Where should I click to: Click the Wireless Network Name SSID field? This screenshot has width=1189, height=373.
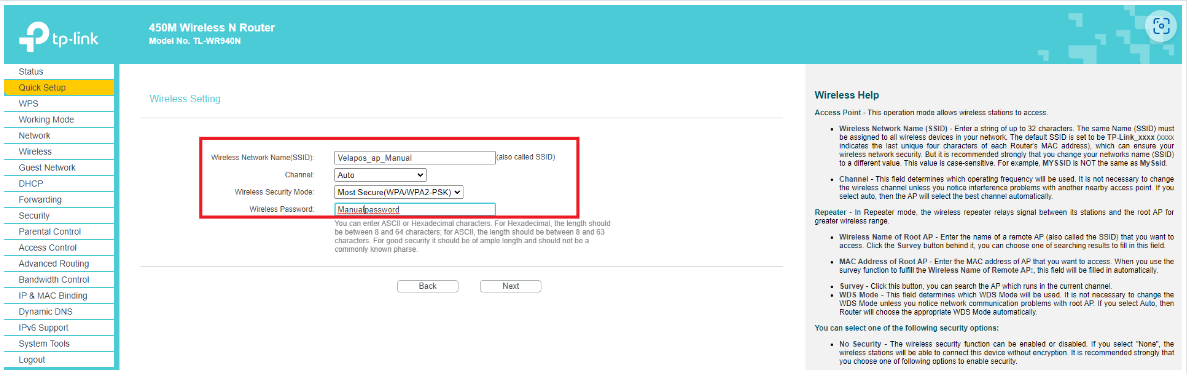pyautogui.click(x=414, y=158)
